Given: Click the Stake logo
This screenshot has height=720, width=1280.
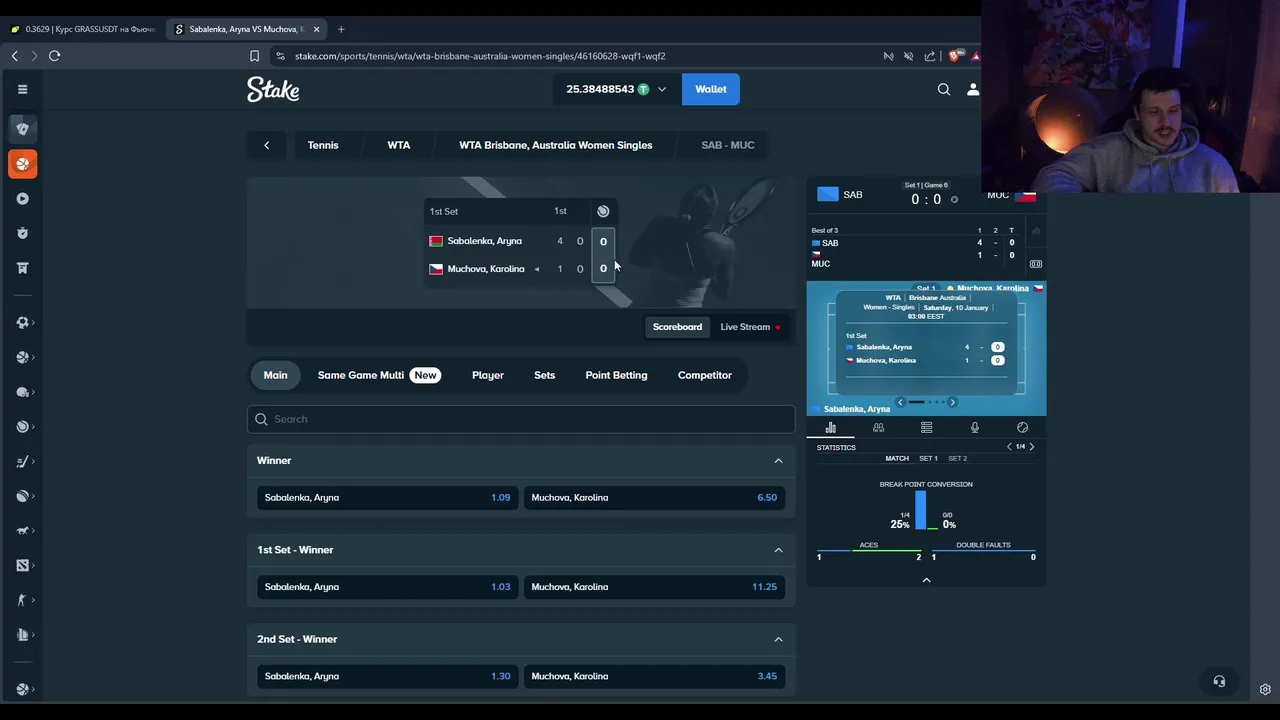Looking at the screenshot, I should 273,89.
